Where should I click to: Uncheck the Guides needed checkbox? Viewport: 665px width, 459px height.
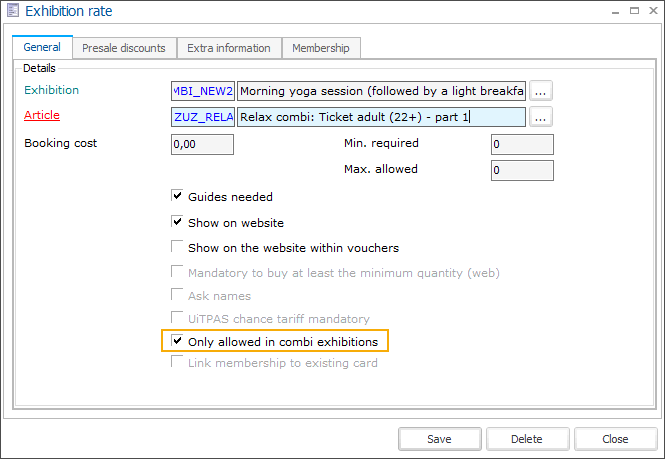pos(178,197)
